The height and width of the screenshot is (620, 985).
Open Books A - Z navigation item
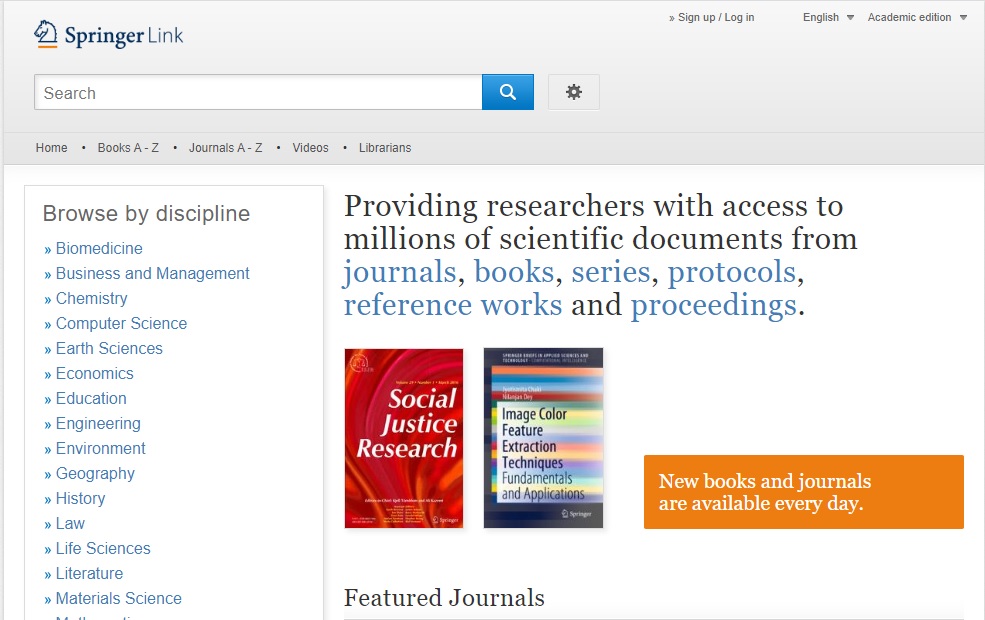click(x=128, y=148)
